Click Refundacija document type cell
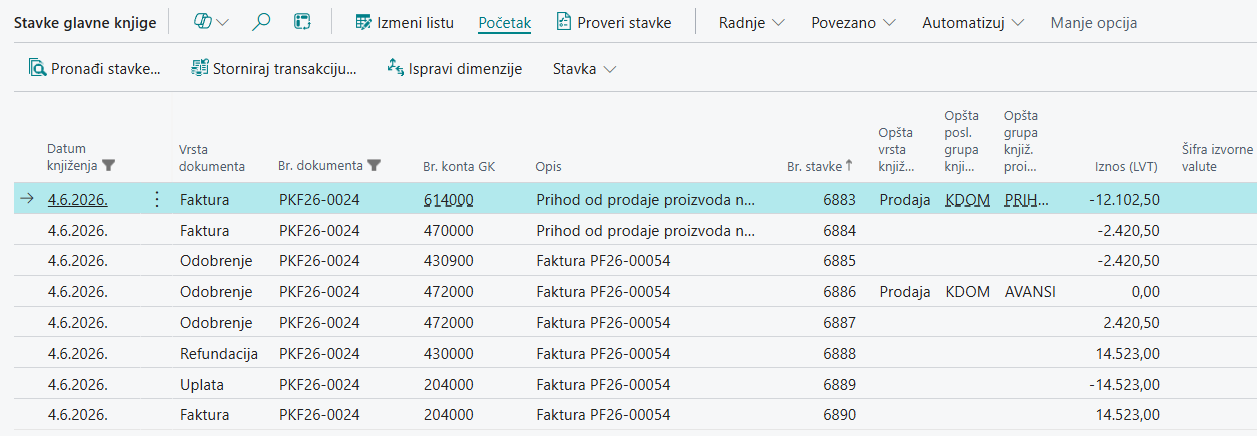The height and width of the screenshot is (436, 1257). pyautogui.click(x=219, y=354)
